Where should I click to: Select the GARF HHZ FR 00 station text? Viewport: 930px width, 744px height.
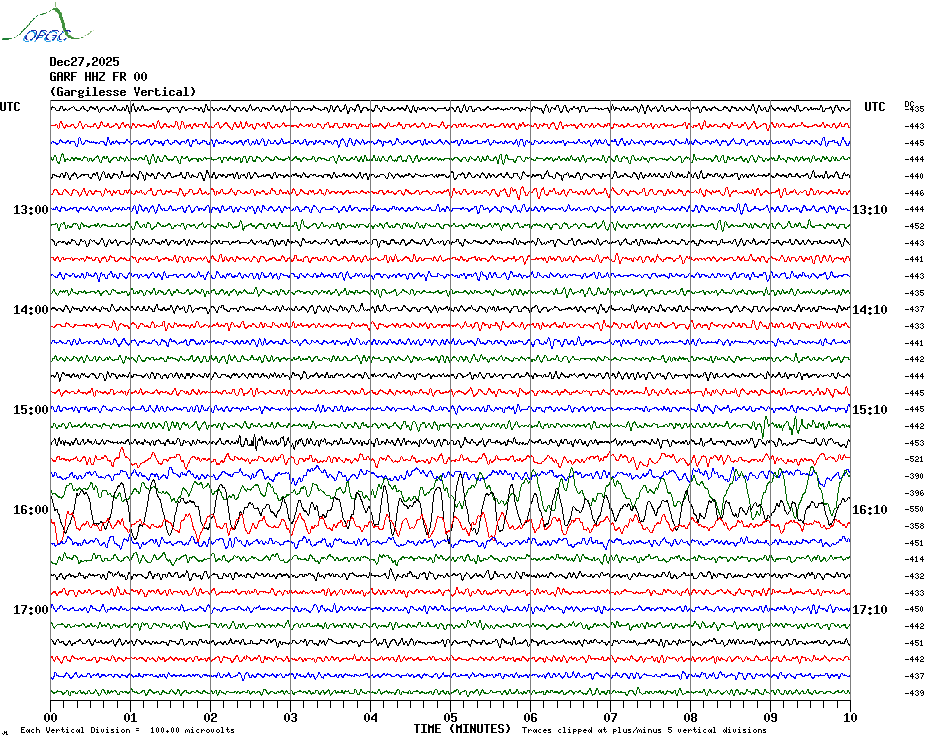click(98, 76)
